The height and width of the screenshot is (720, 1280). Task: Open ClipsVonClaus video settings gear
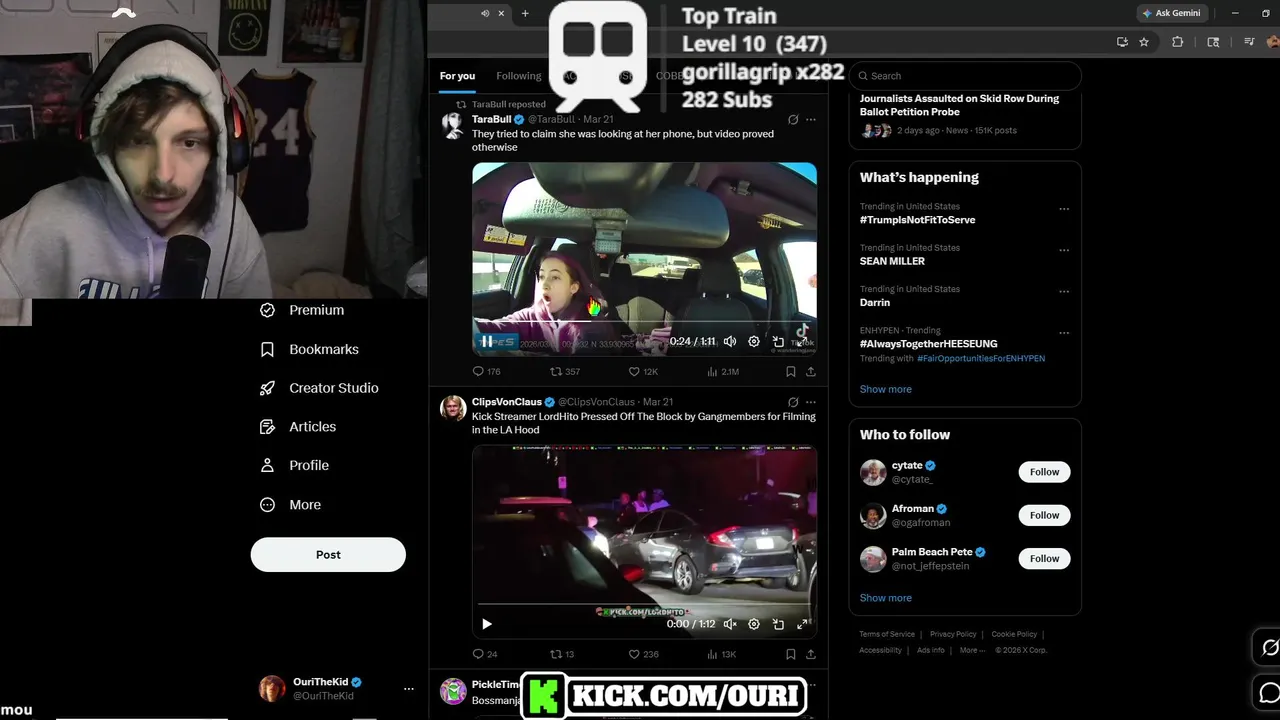754,624
